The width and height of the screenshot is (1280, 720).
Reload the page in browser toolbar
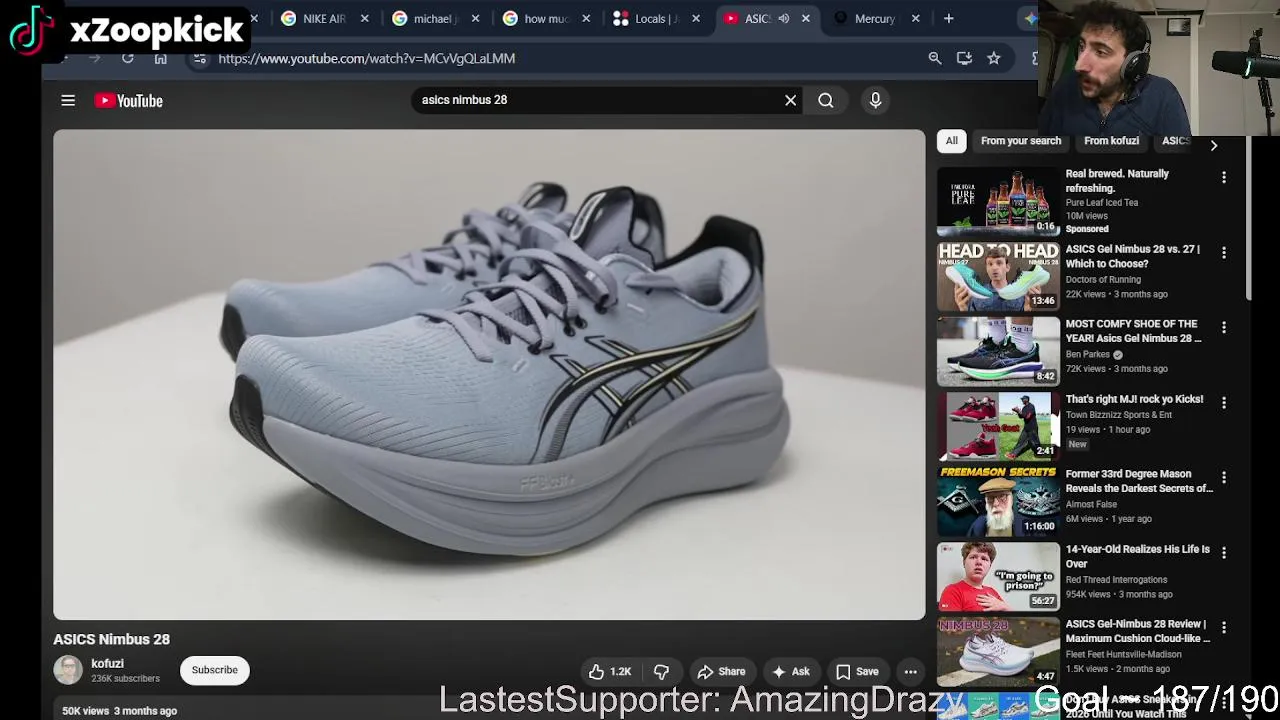tap(128, 58)
